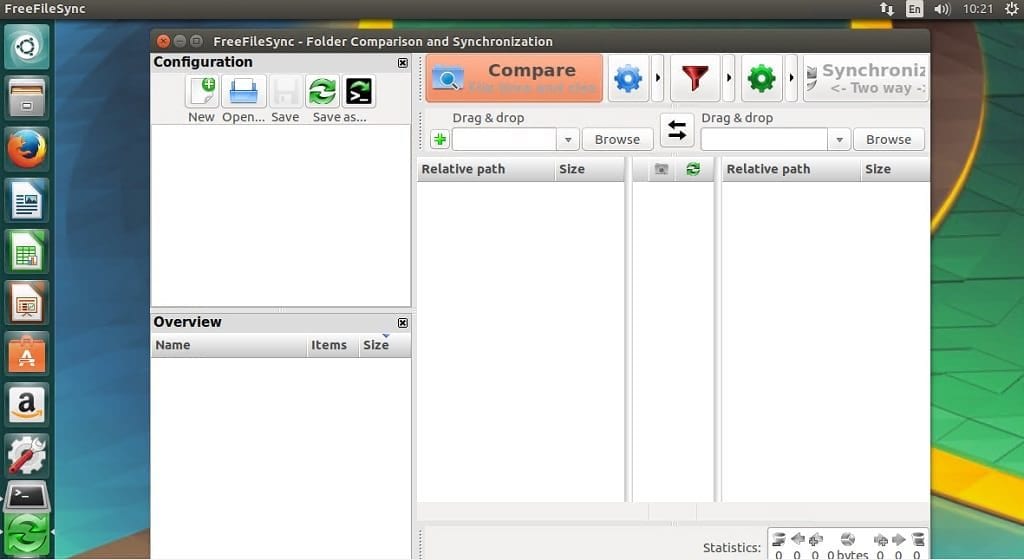
Task: Open LibreOffice Calc from dock
Action: [27, 251]
